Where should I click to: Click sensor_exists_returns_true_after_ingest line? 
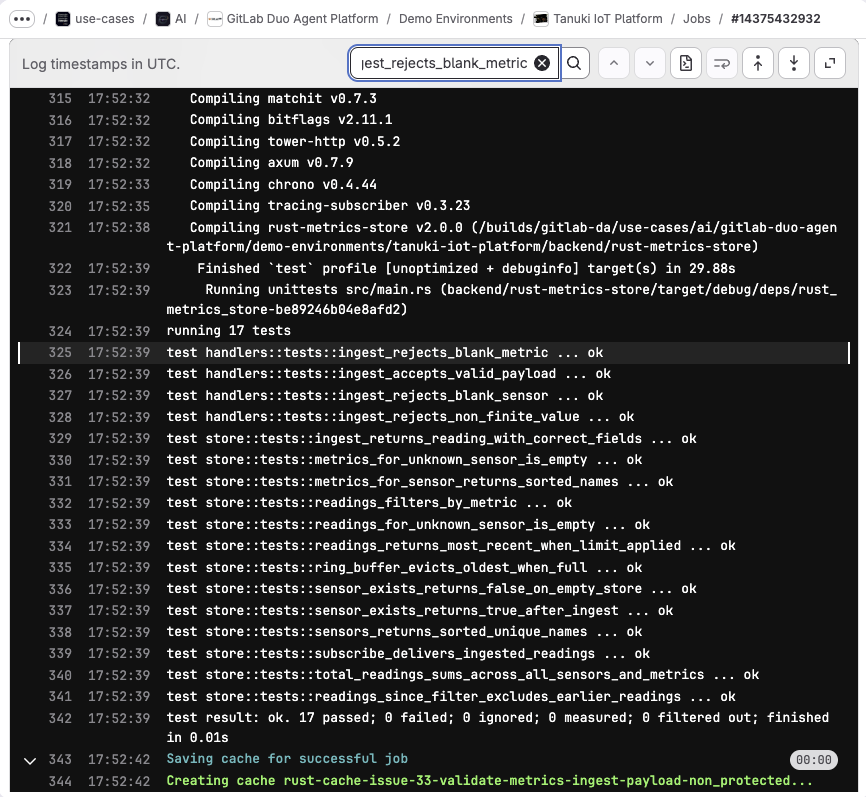[420, 611]
